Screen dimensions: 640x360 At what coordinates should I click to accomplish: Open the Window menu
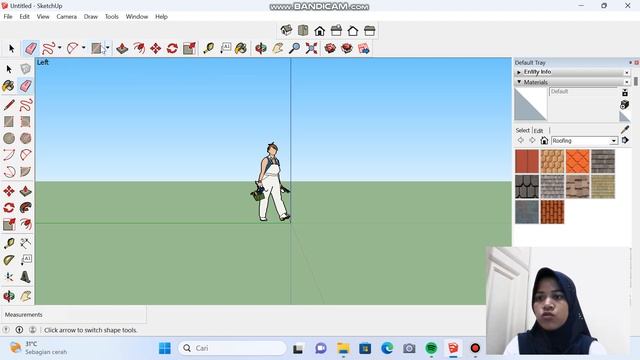point(137,17)
